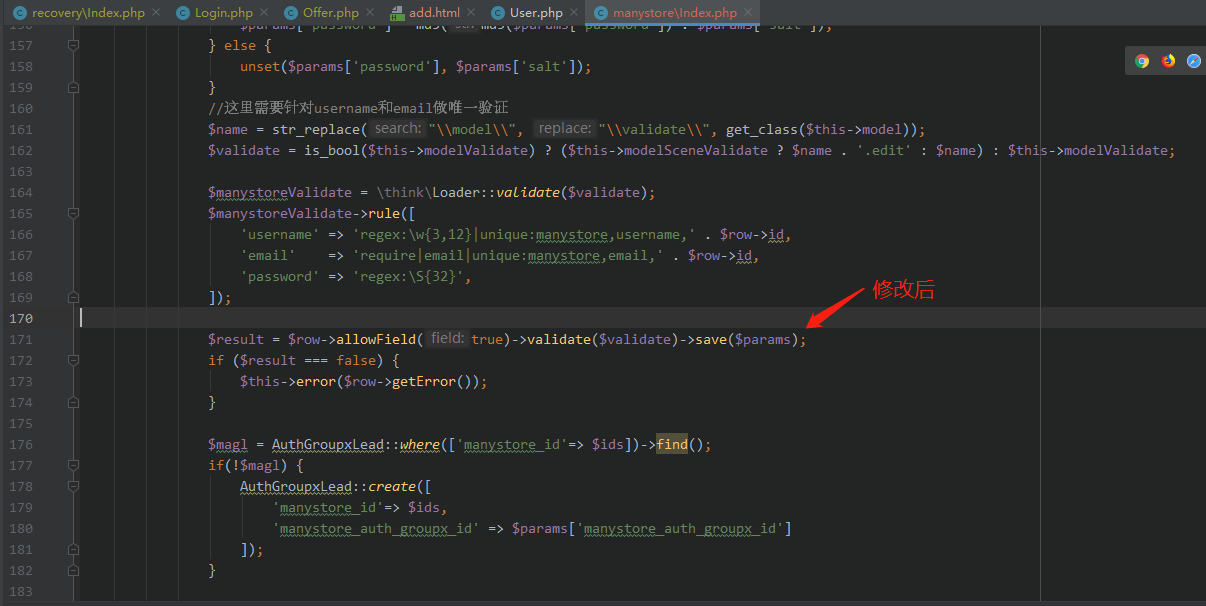The height and width of the screenshot is (606, 1206).
Task: Click the add.html file icon
Action: click(396, 13)
